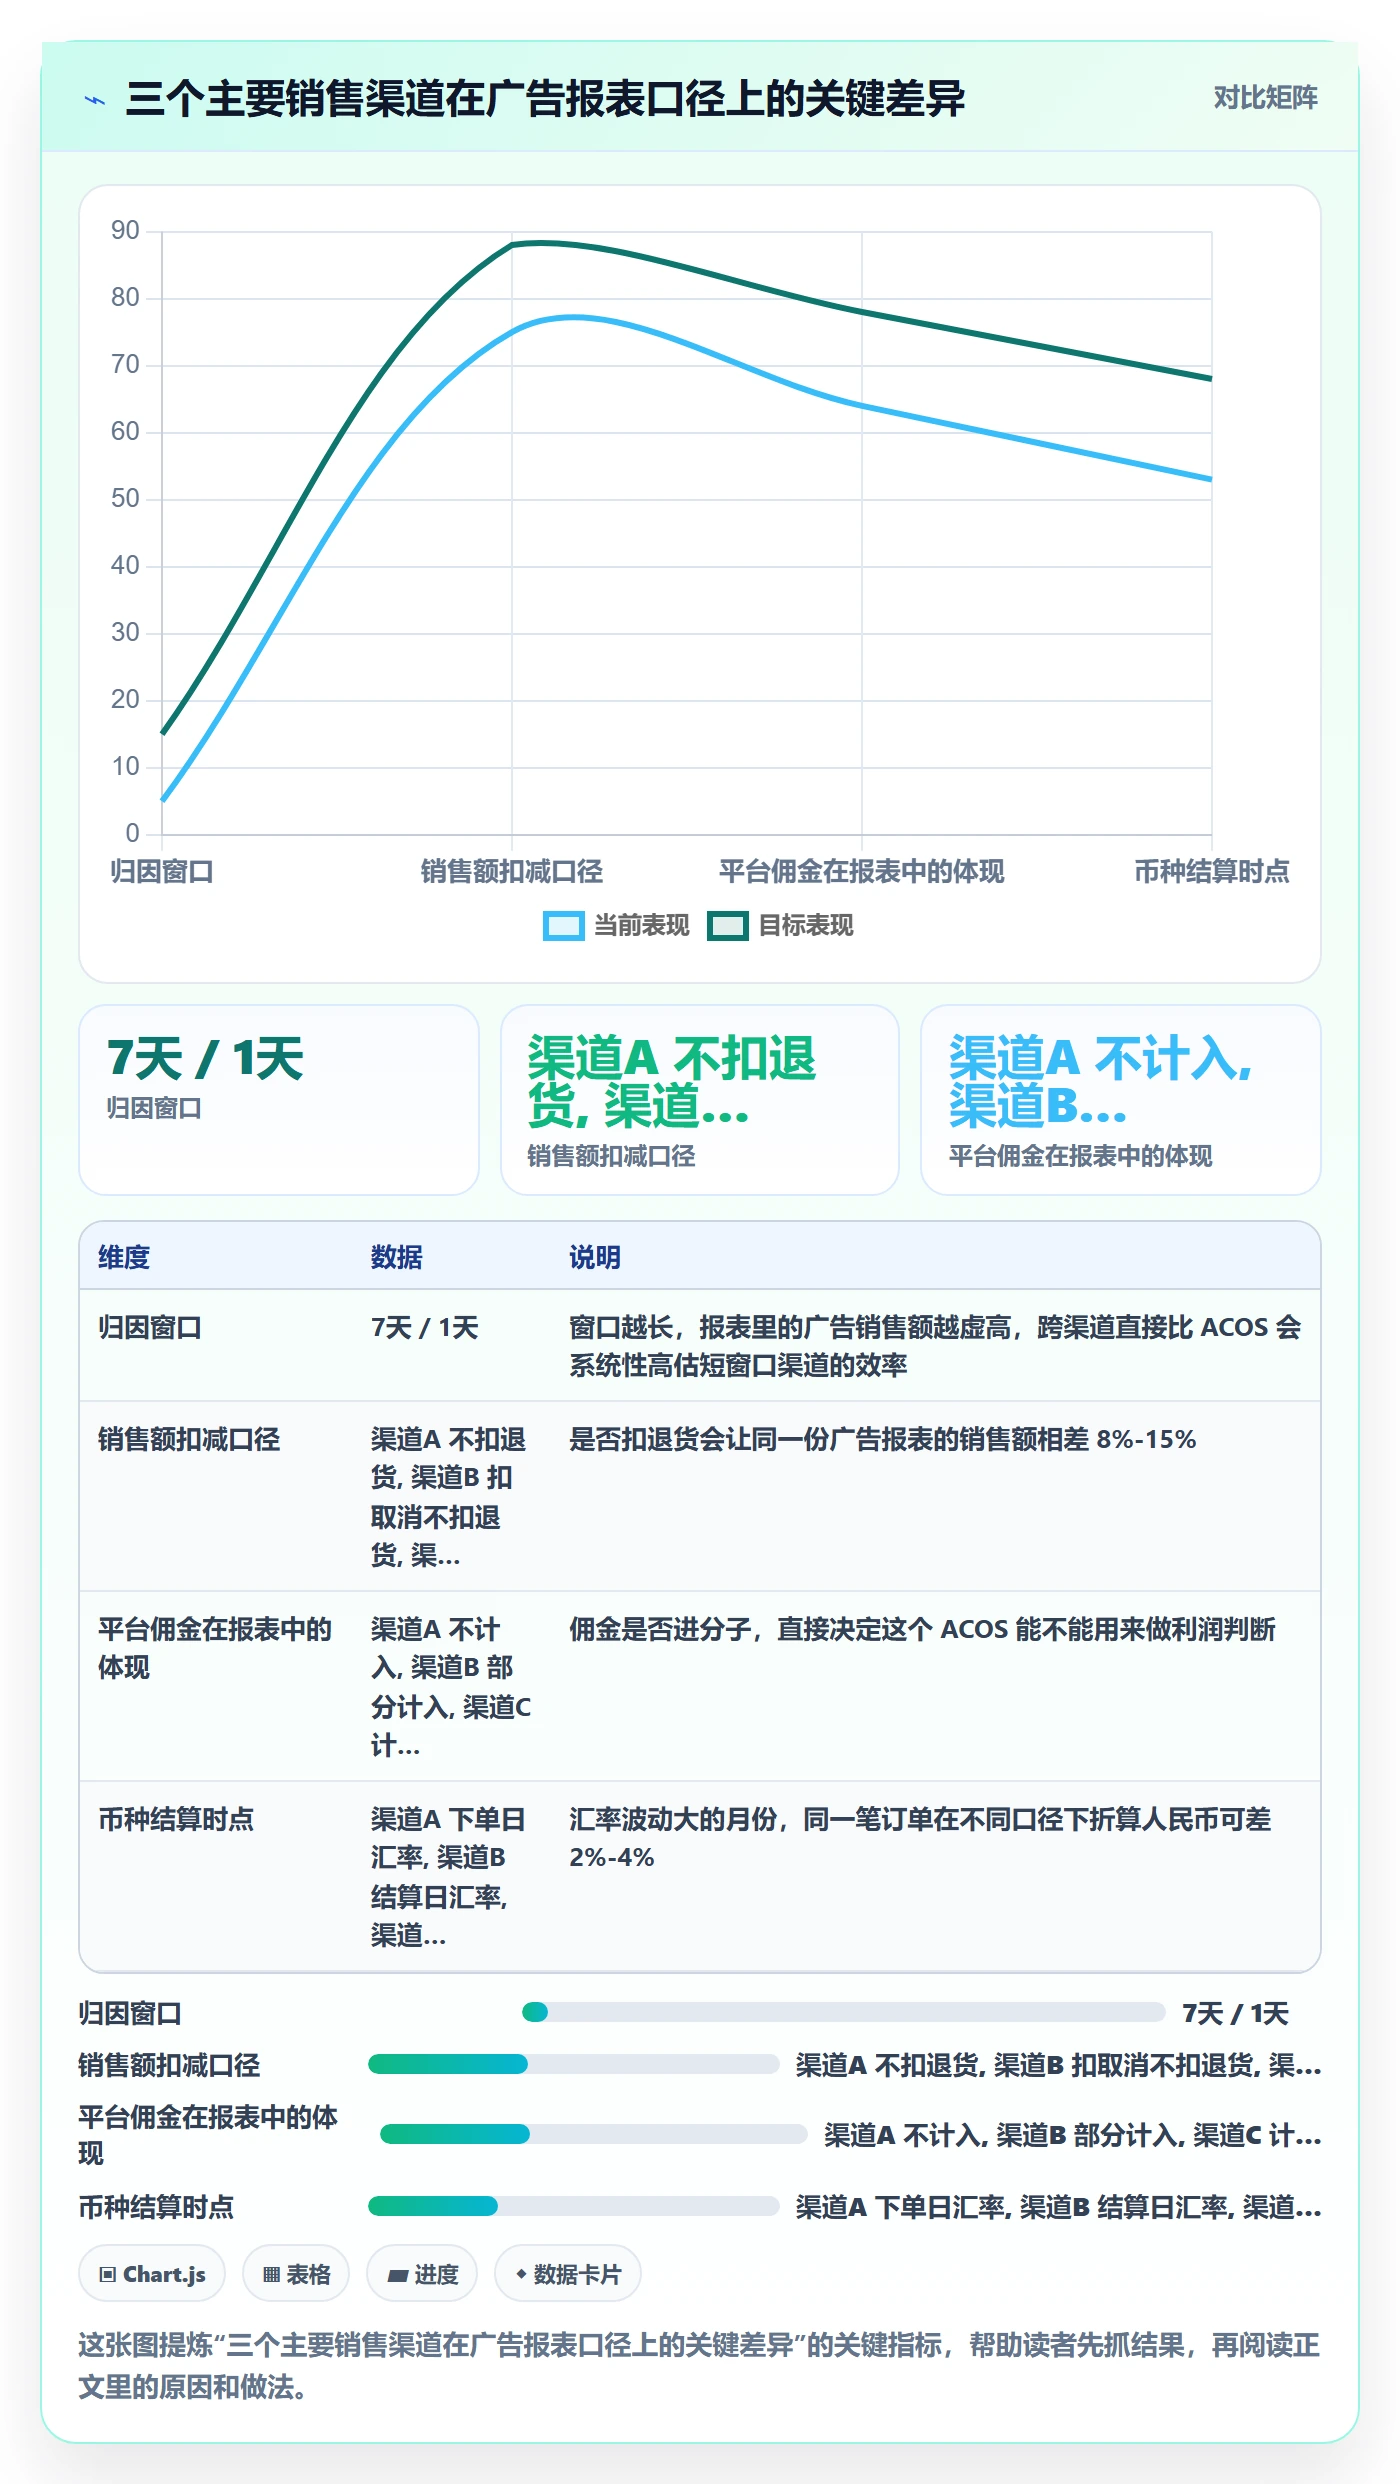Open the blue 渠道A 不计入 stat card
The width and height of the screenshot is (1400, 2484).
tap(1121, 1100)
